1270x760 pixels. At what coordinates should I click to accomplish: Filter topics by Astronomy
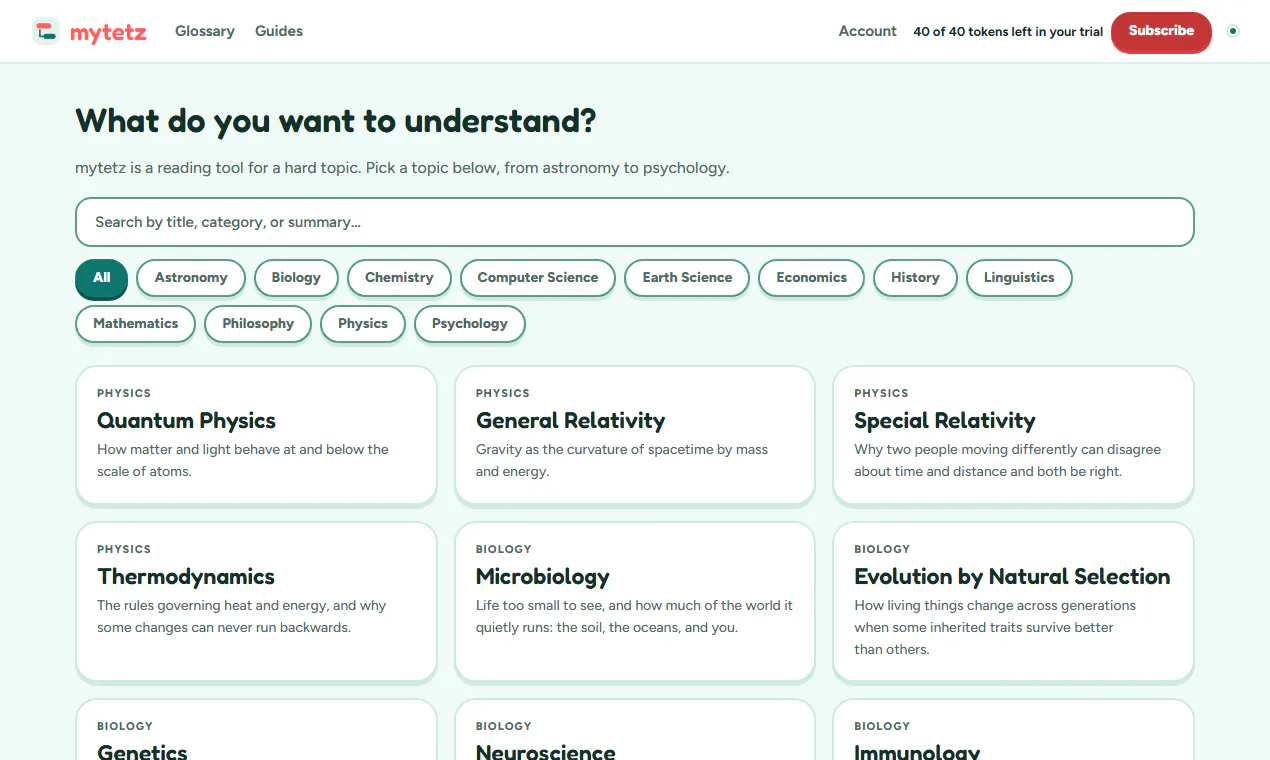click(x=191, y=278)
